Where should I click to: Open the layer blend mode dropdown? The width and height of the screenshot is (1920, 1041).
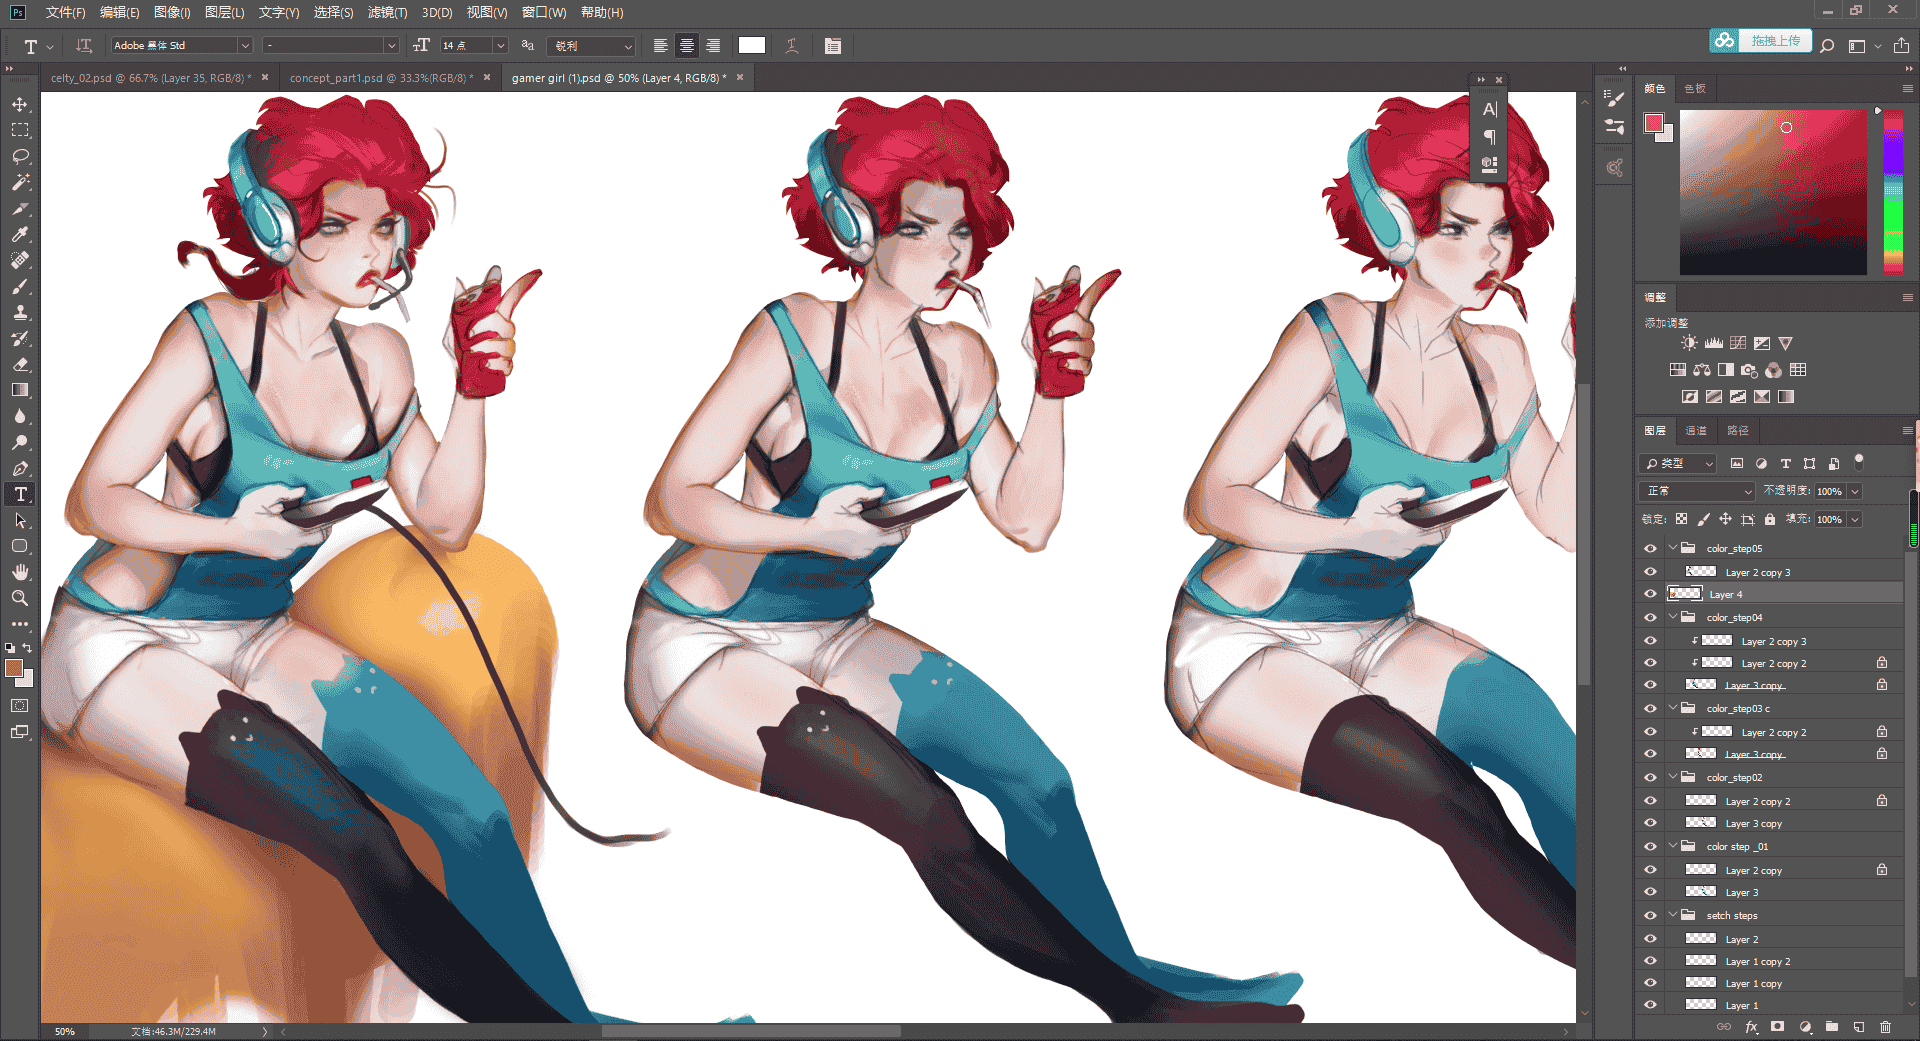(x=1698, y=491)
